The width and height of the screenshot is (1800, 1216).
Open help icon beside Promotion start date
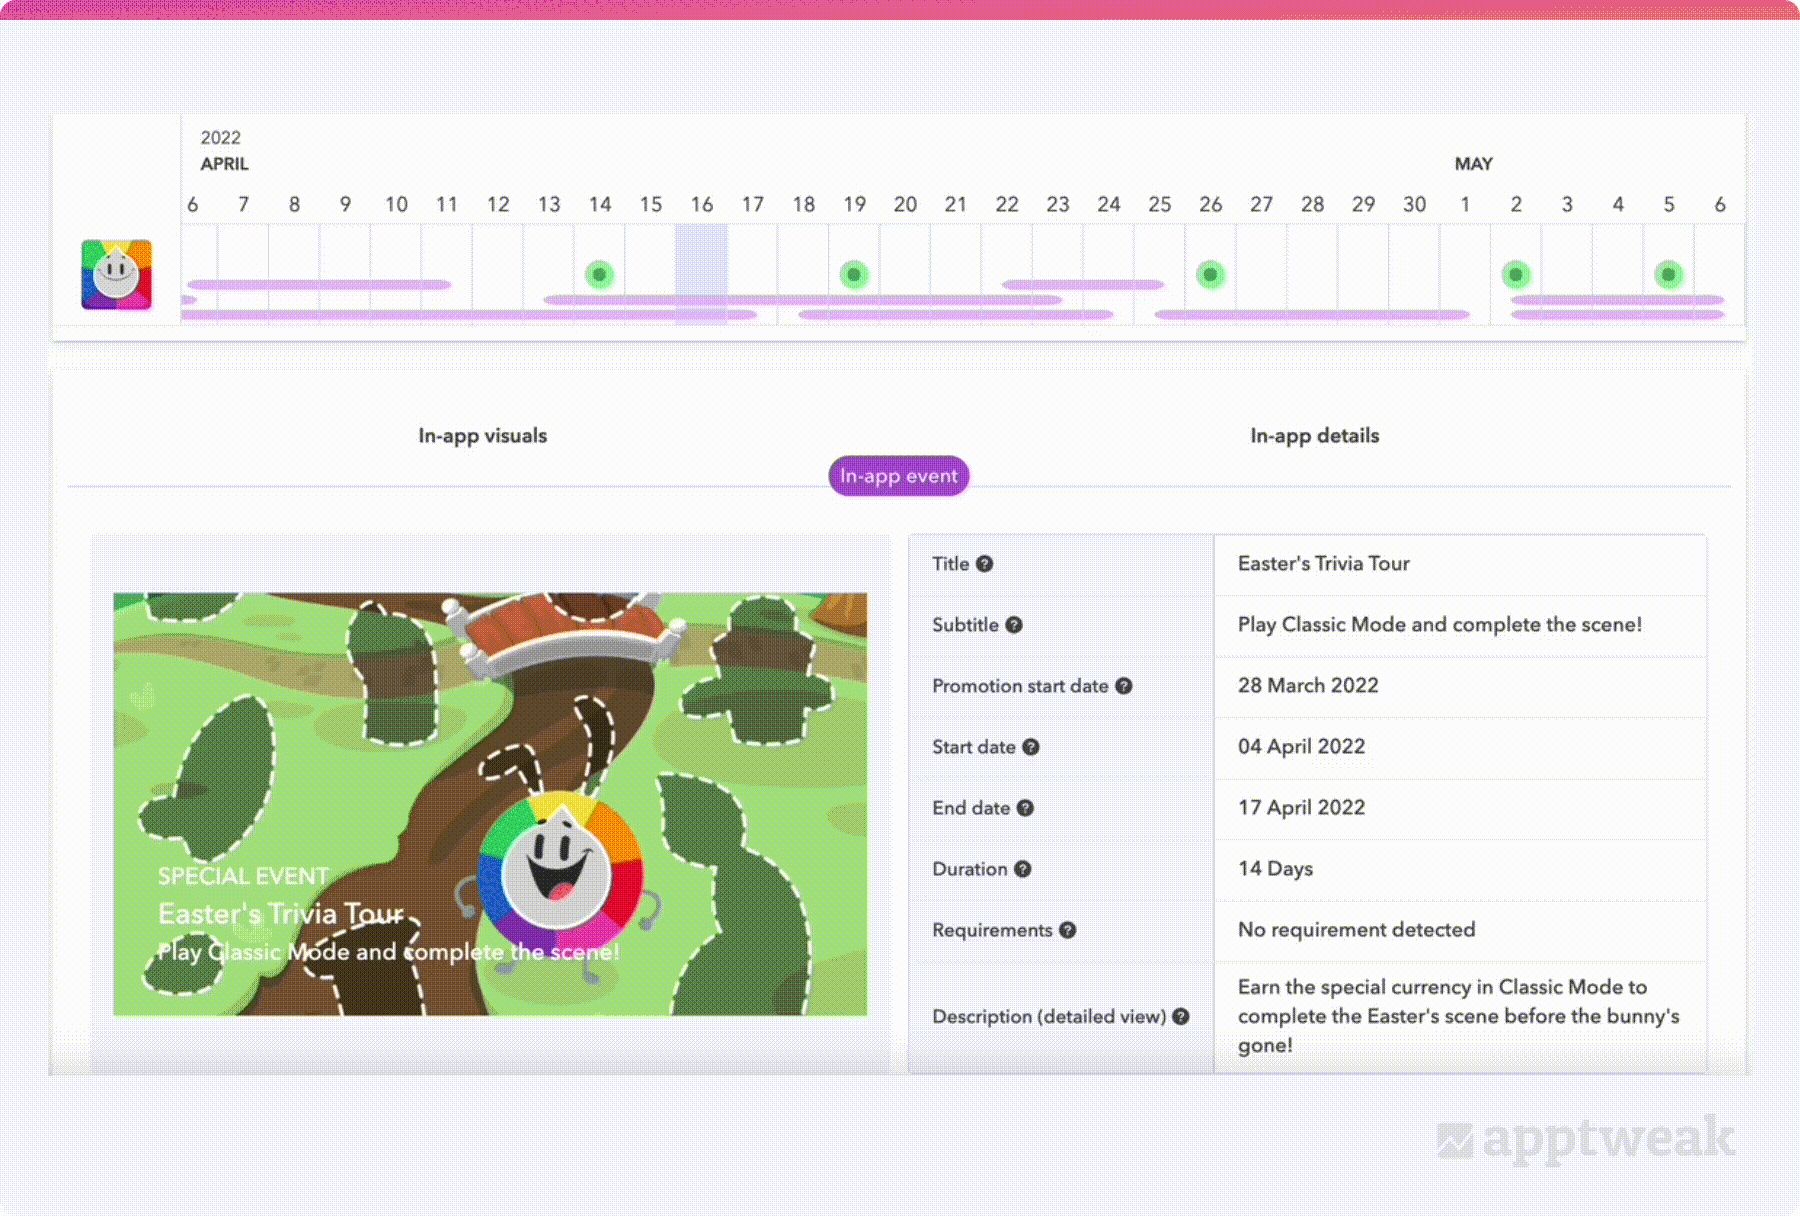coord(1124,686)
